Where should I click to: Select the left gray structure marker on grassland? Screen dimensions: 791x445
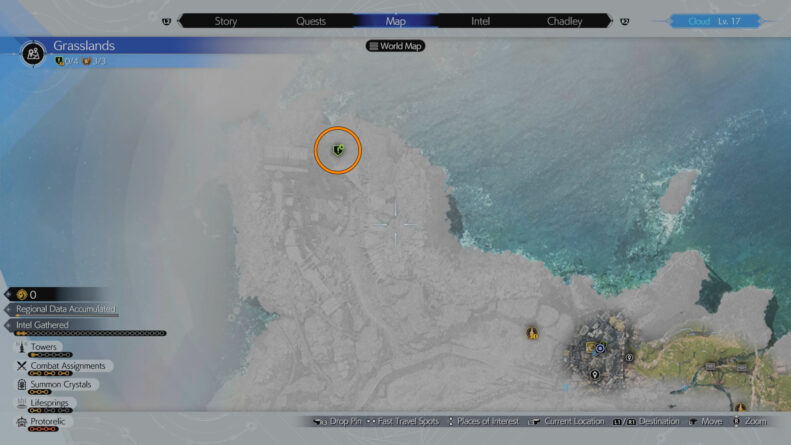coord(710,366)
